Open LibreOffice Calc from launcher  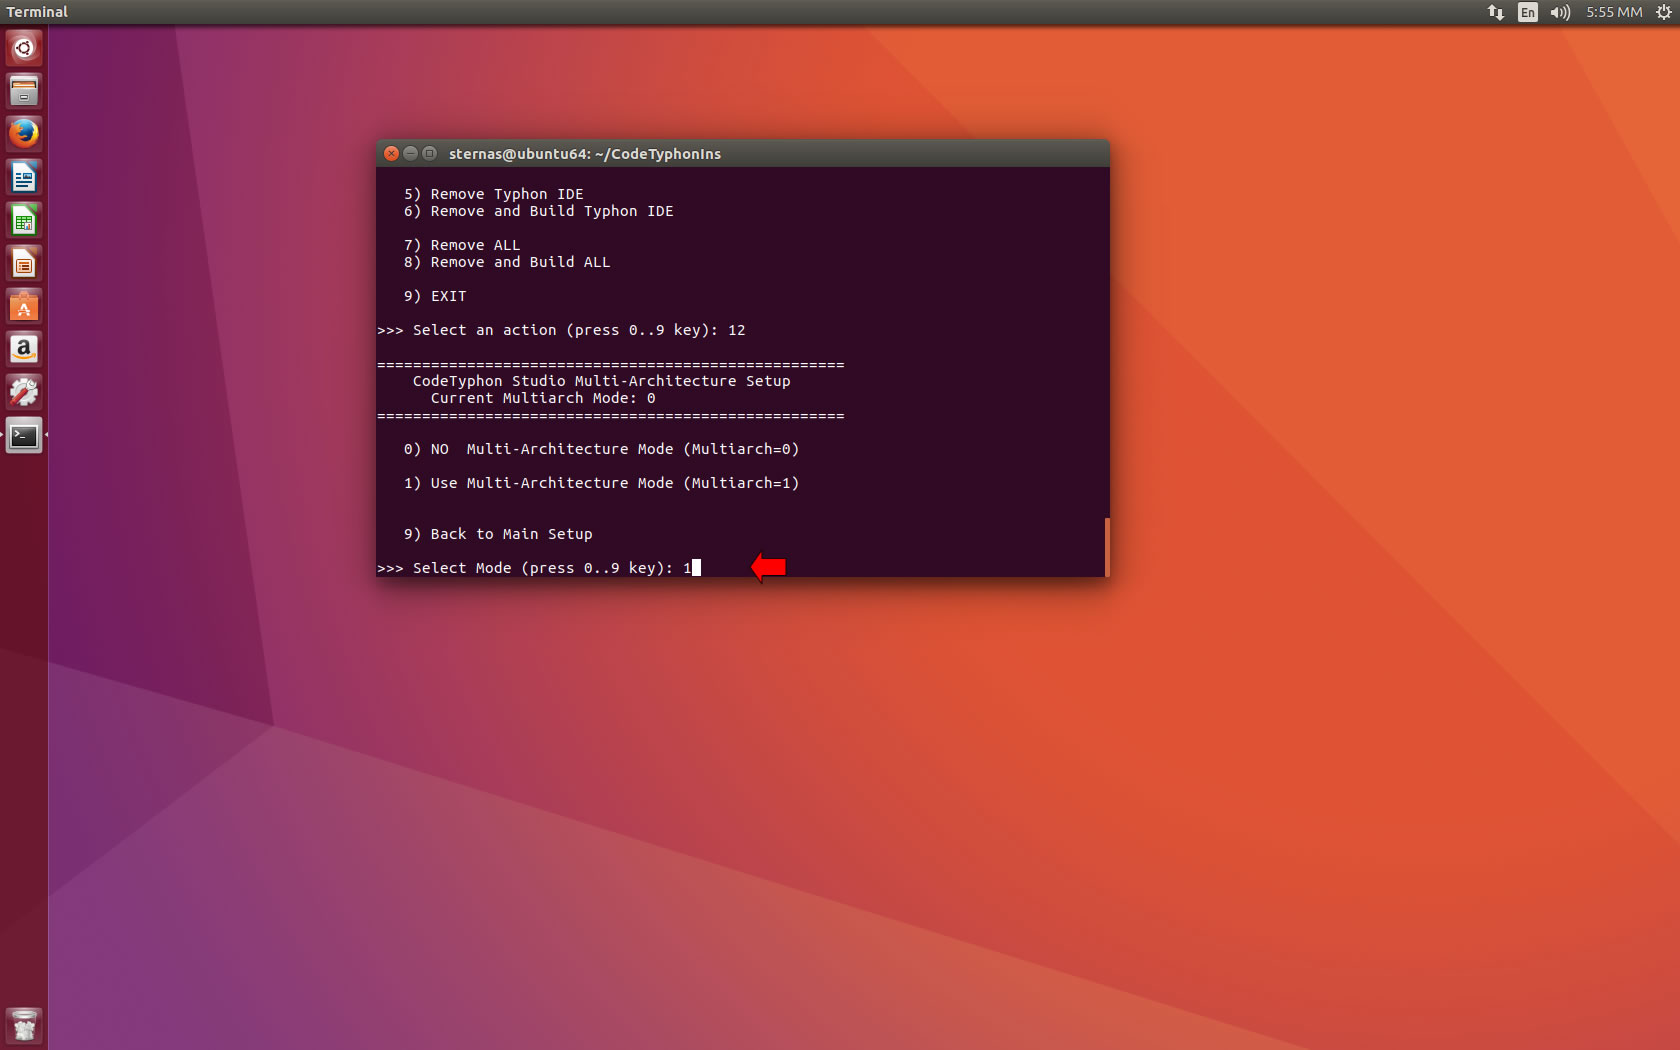tap(24, 220)
